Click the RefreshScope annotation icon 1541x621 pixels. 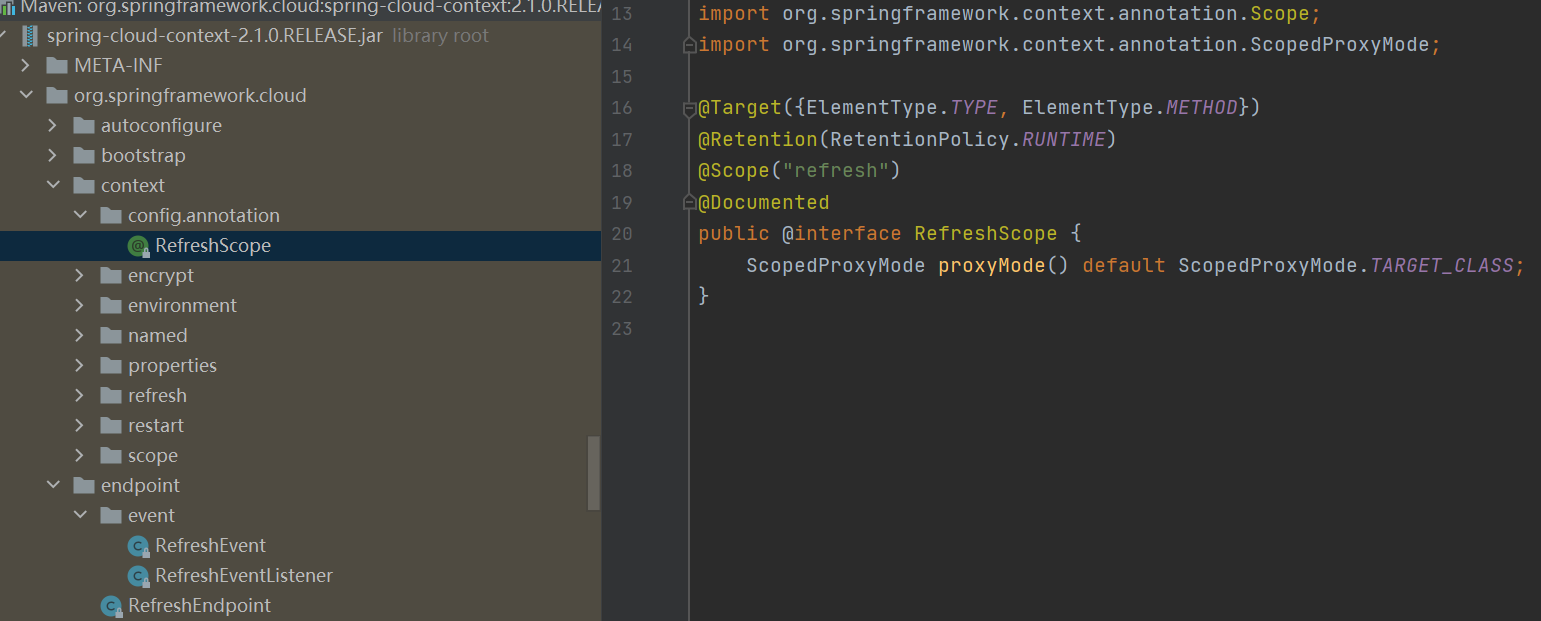(139, 246)
